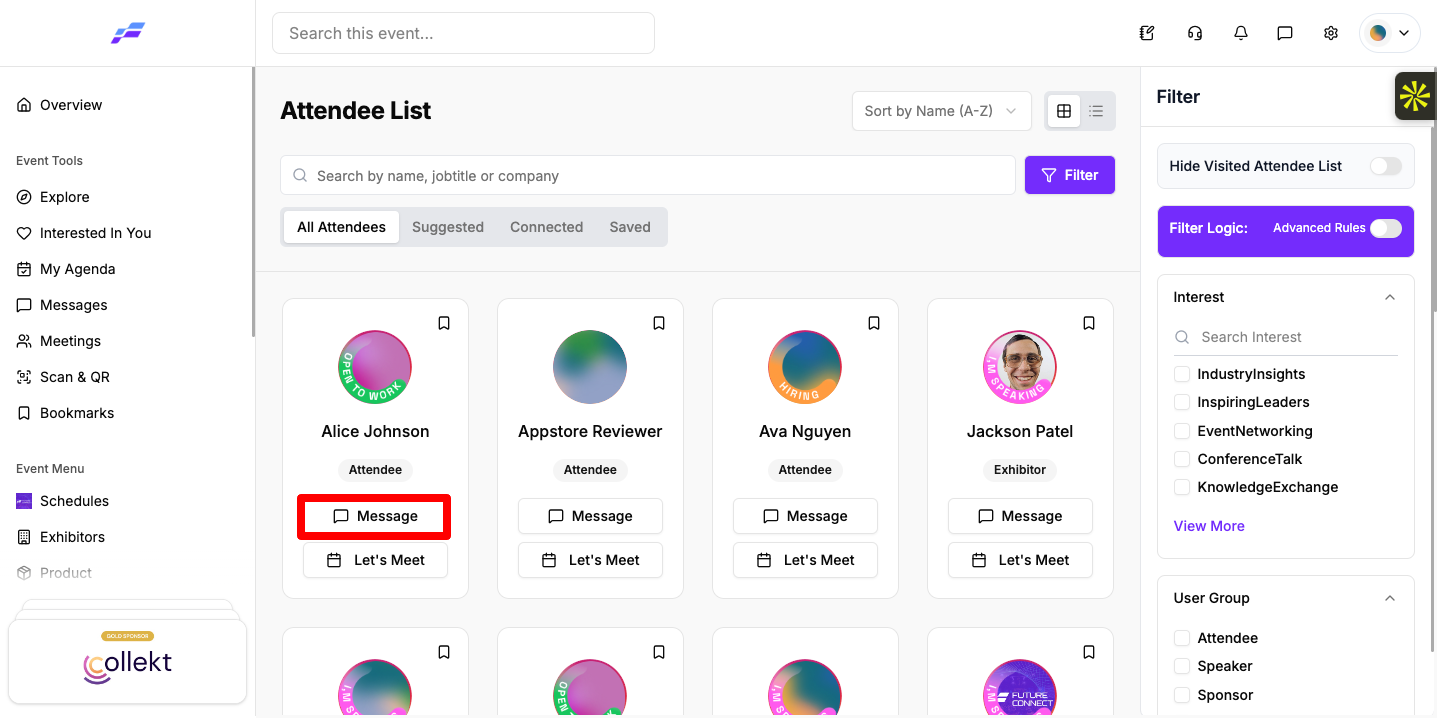Click the purple Filter button
The height and width of the screenshot is (718, 1437).
pyautogui.click(x=1070, y=175)
